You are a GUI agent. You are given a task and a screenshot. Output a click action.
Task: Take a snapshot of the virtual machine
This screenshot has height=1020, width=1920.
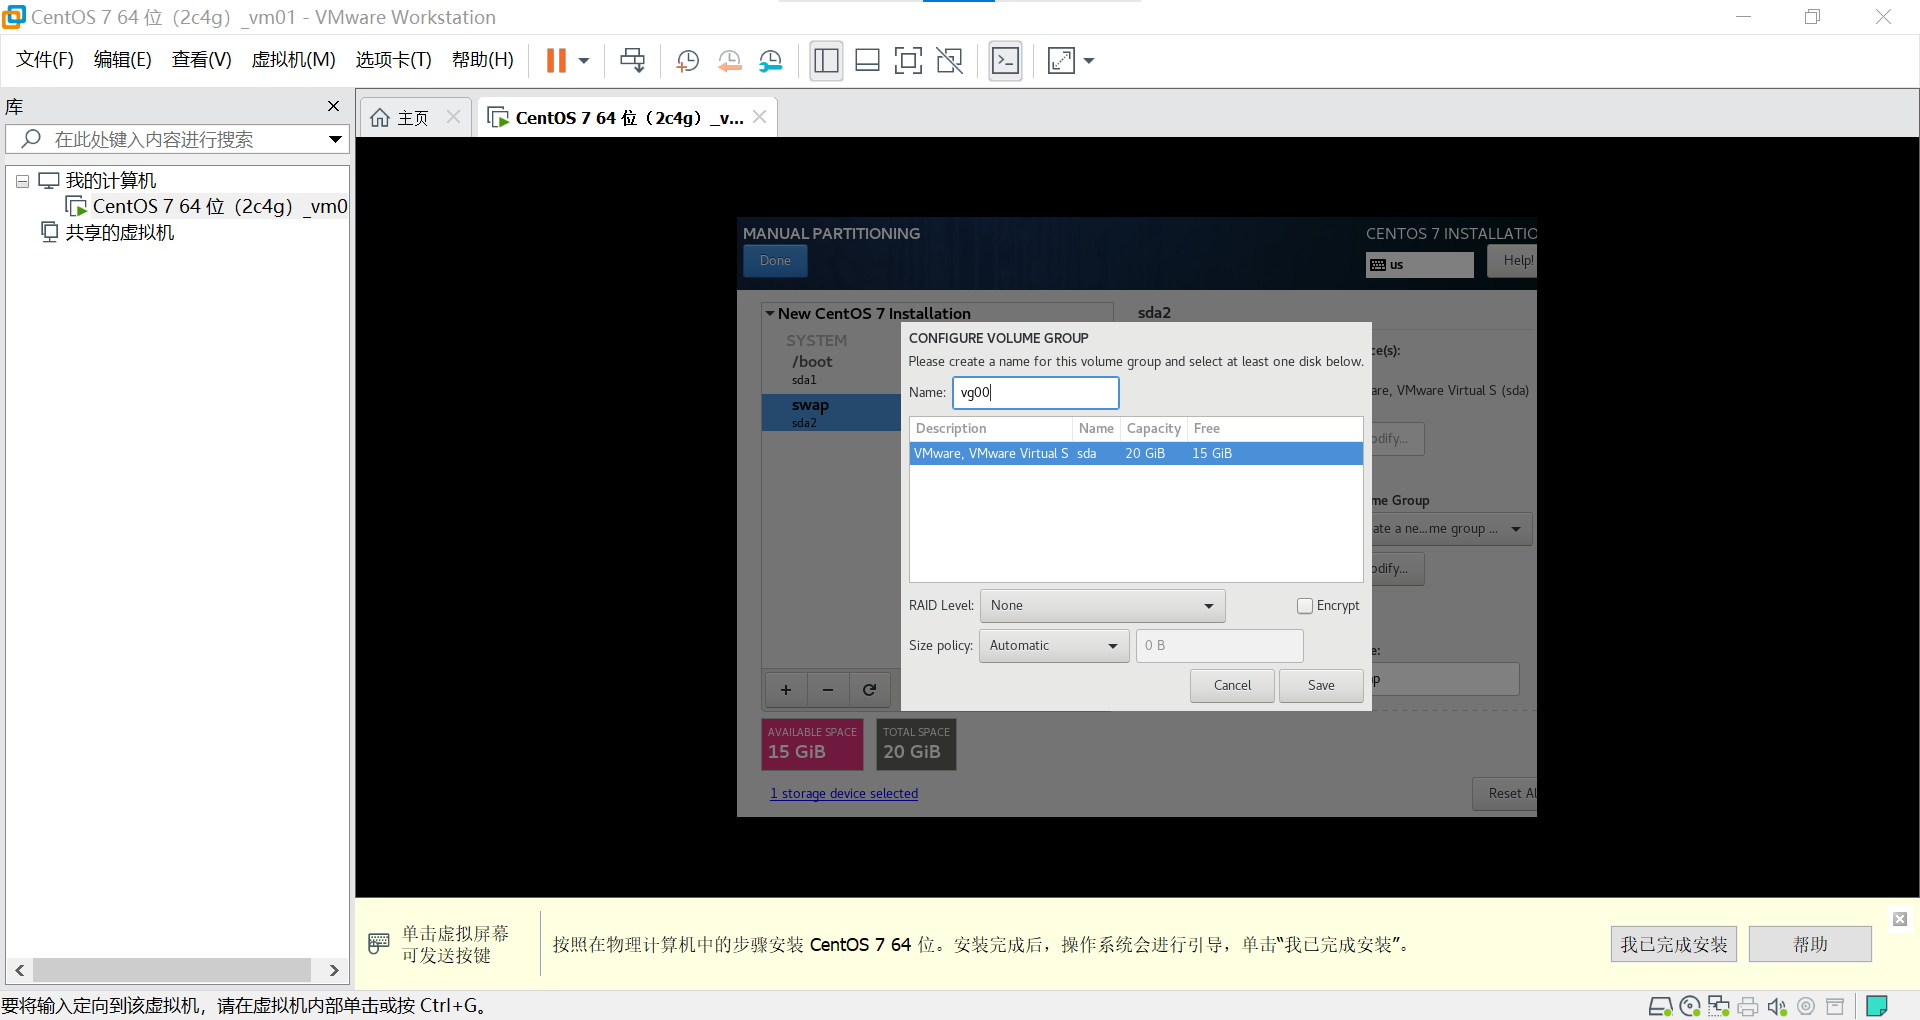688,61
